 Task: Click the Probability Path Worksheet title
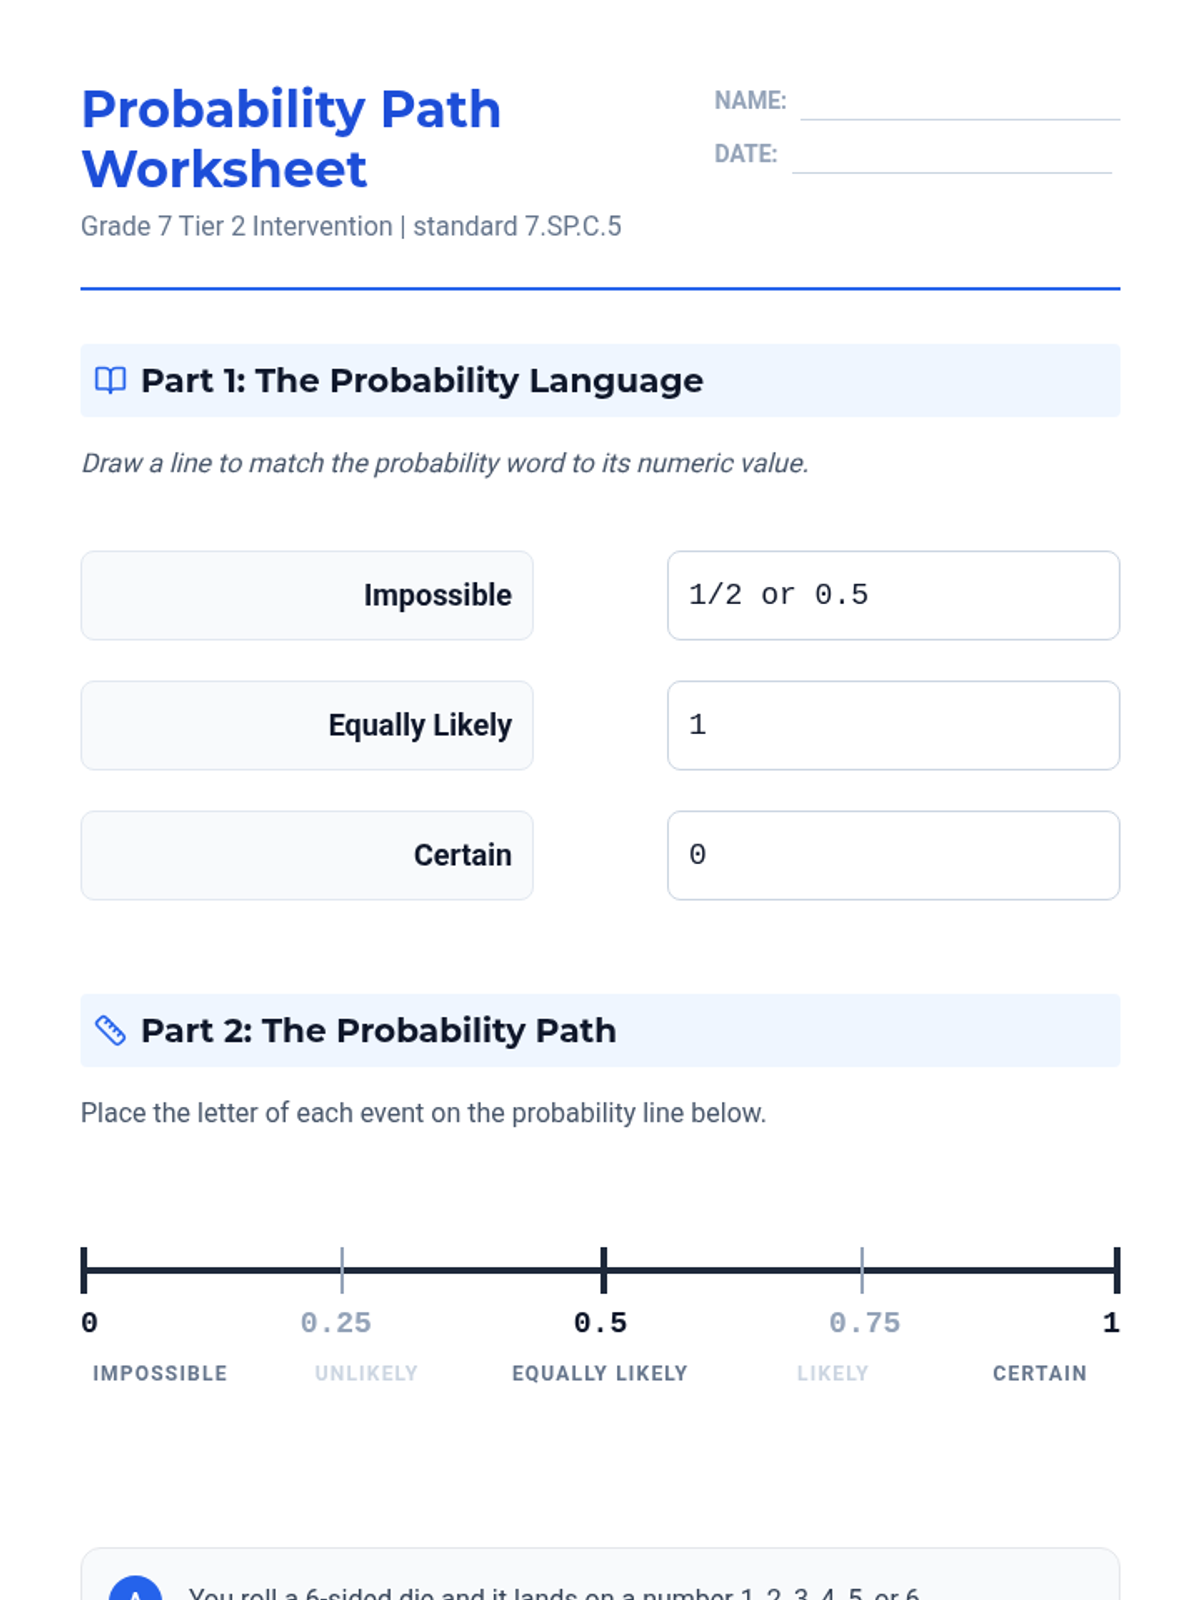(291, 139)
